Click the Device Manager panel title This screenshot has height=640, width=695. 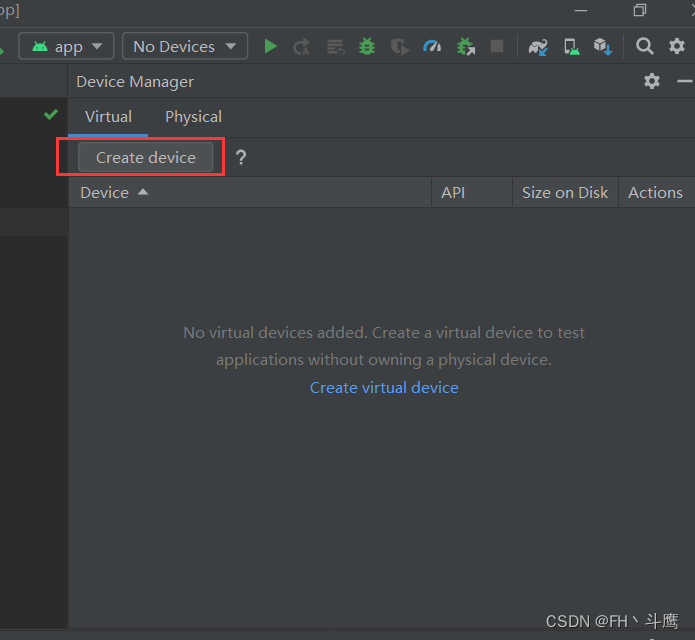pos(135,82)
